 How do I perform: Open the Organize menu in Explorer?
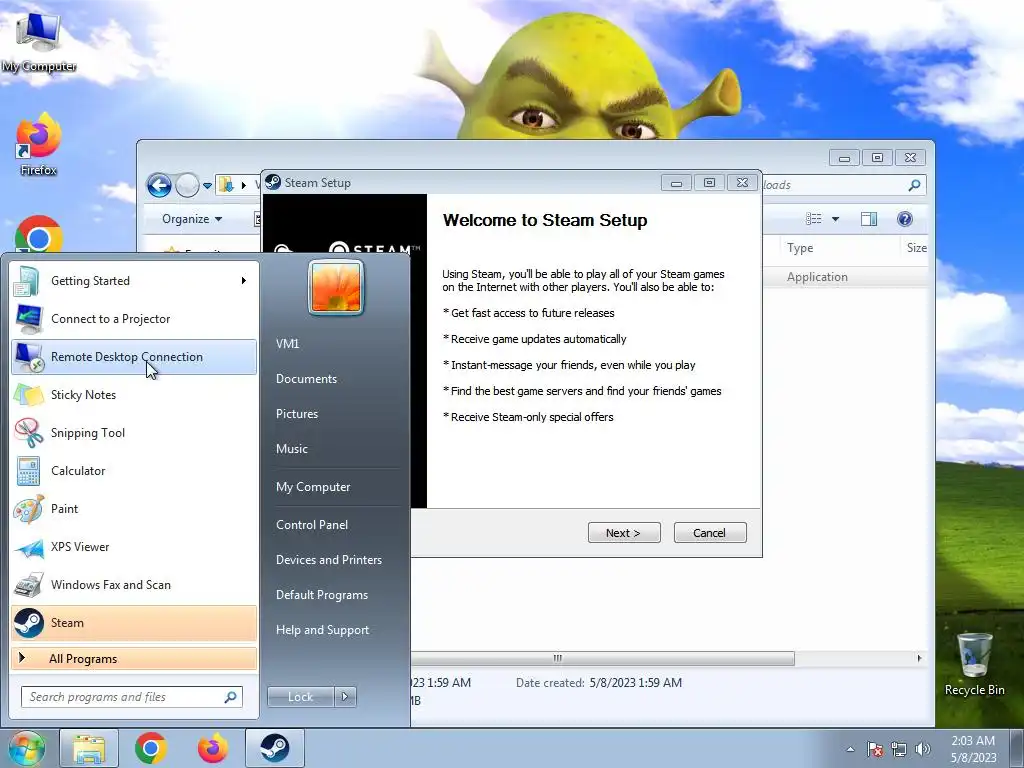point(192,219)
